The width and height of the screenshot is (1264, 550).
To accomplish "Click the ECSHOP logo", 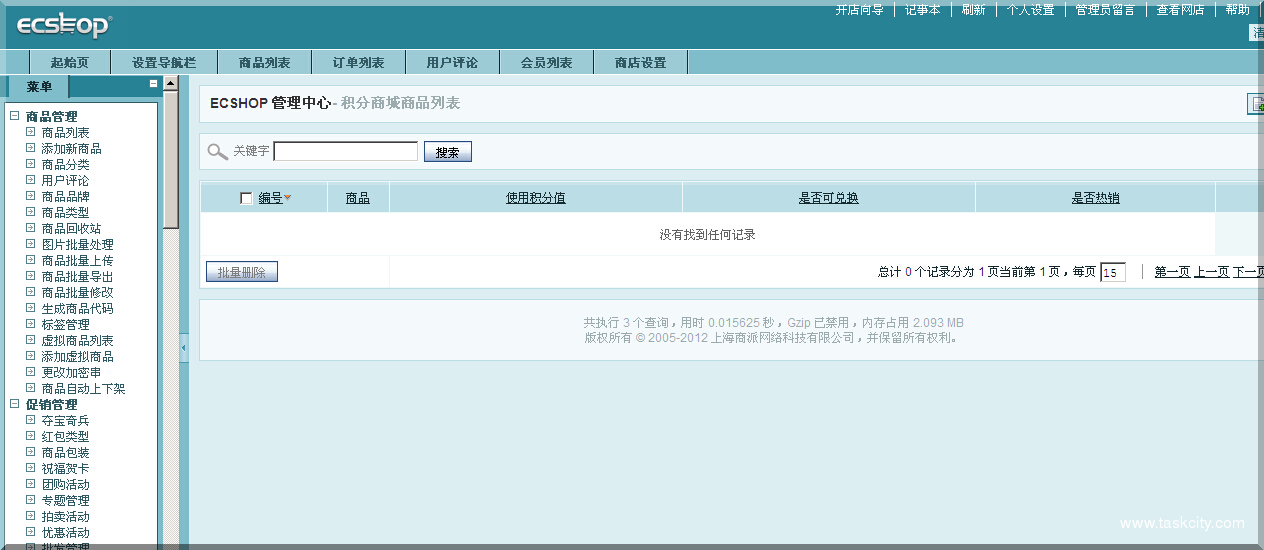I will coord(64,27).
